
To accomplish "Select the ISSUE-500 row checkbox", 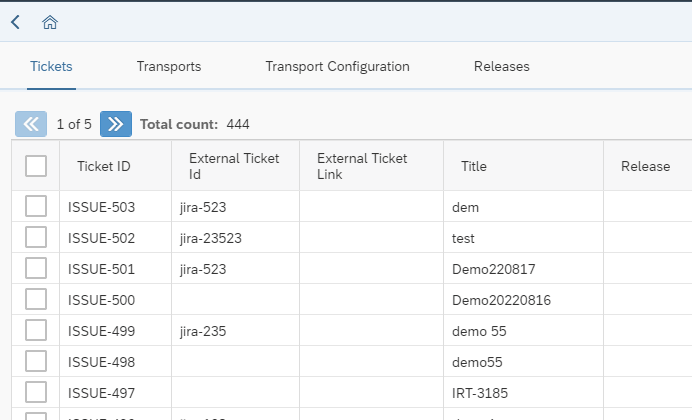I will click(x=36, y=299).
